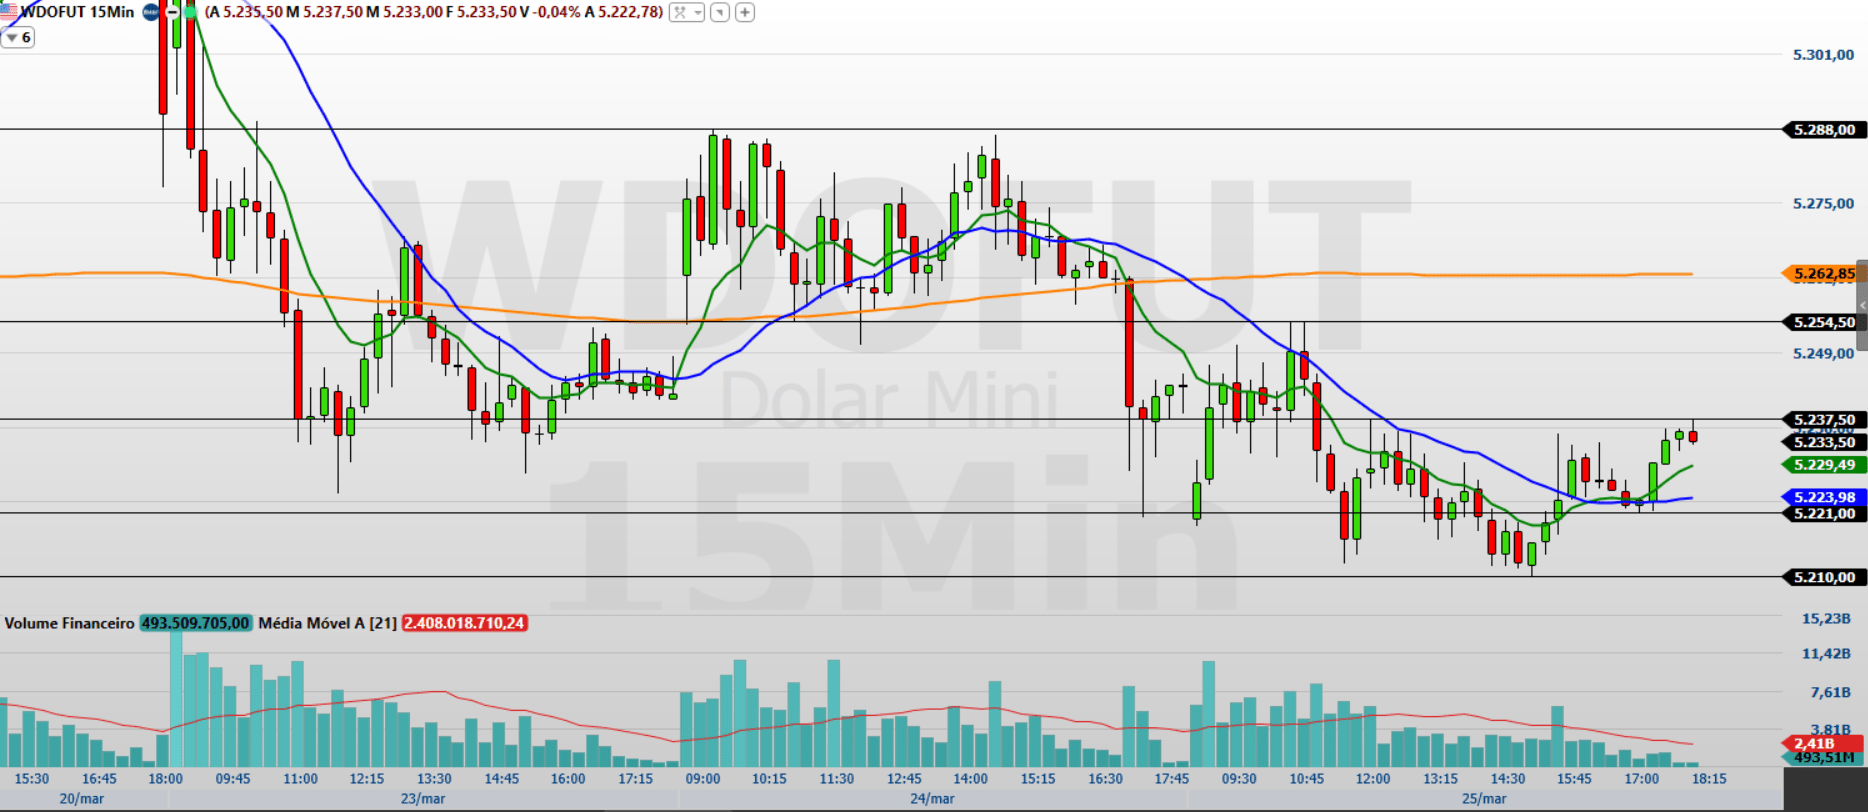Select the green 5.229,49 moving average tag

coord(1821,465)
